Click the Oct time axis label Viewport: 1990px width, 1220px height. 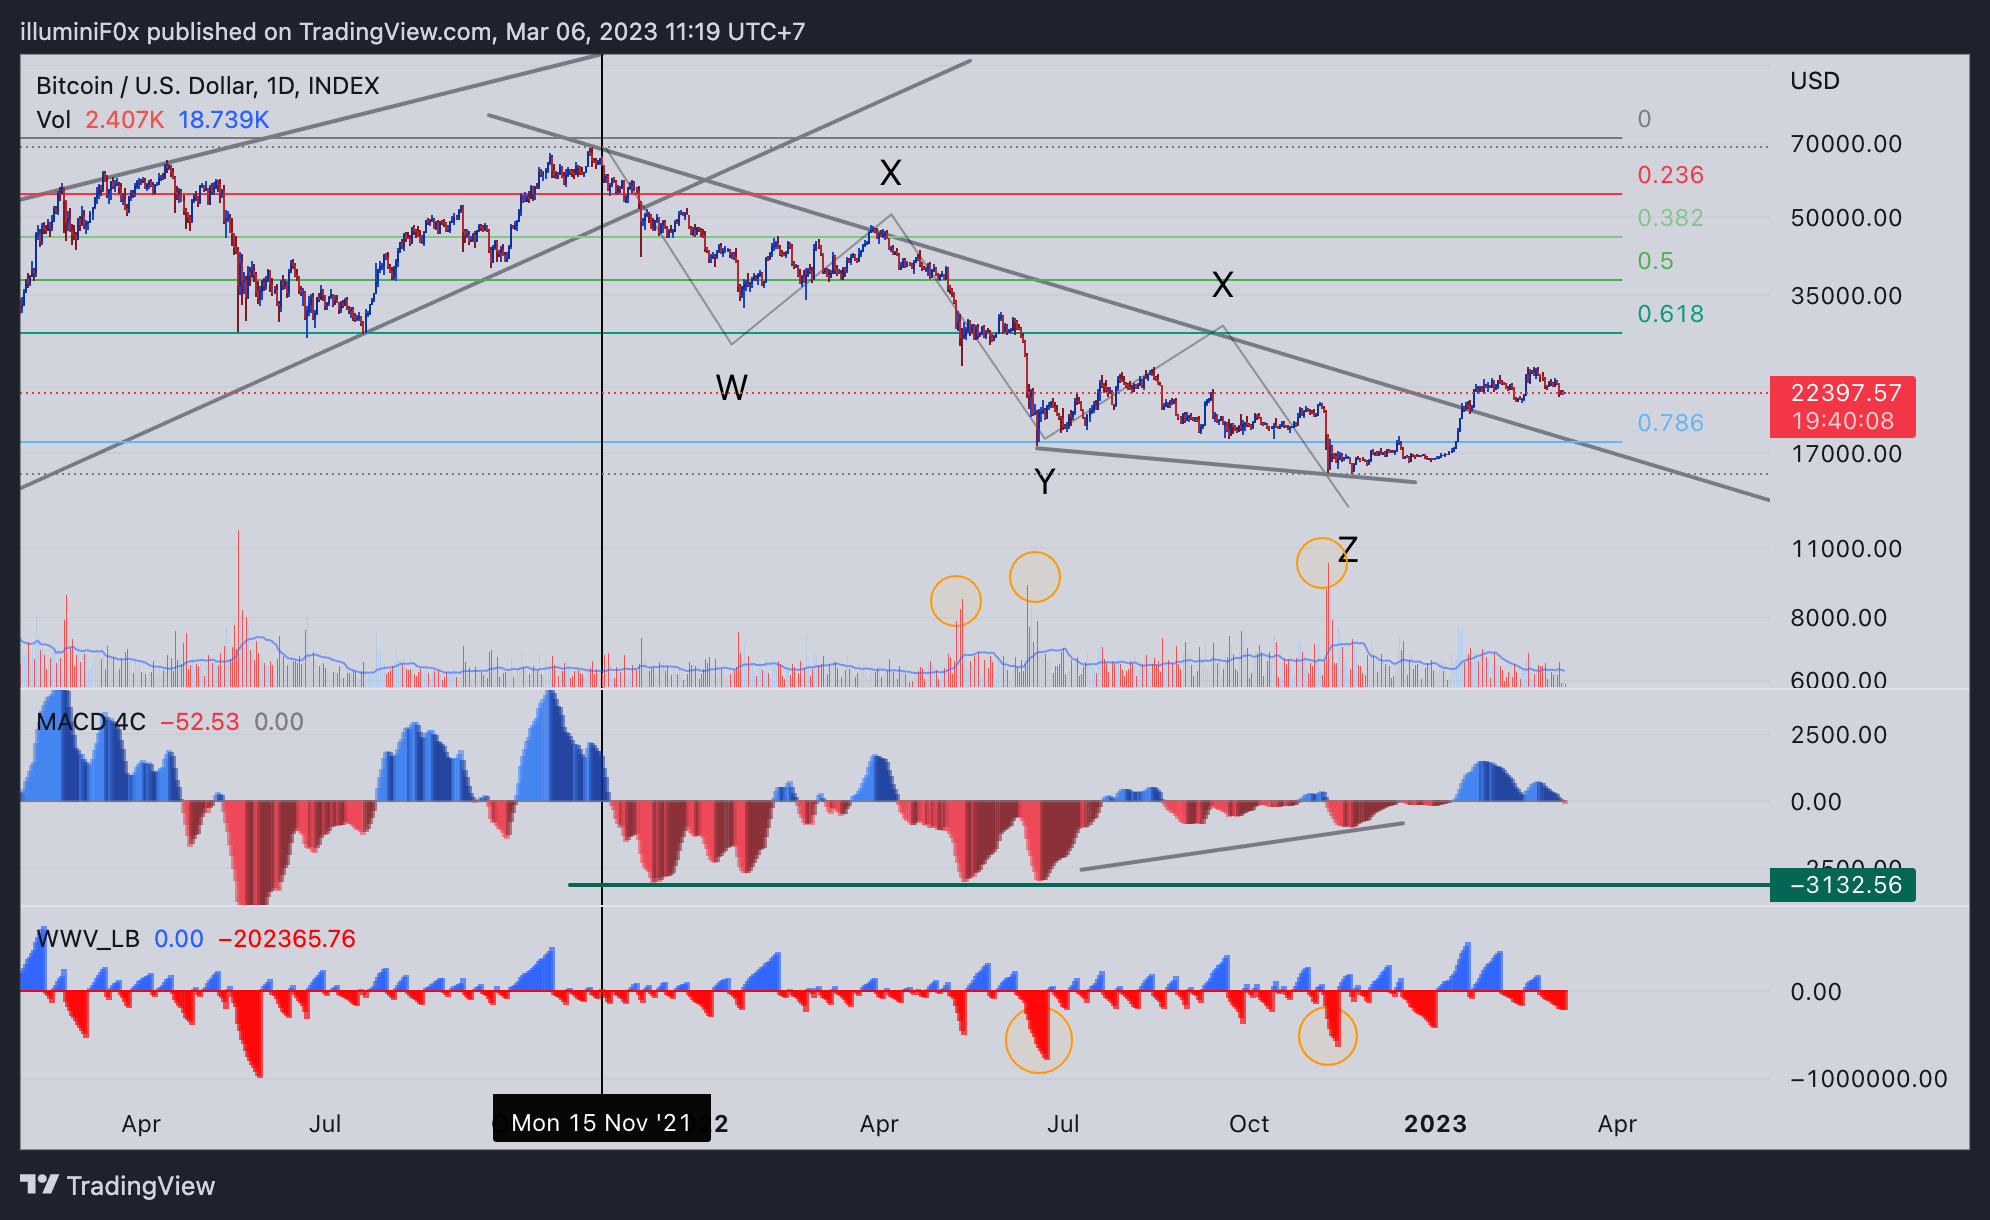click(x=1249, y=1124)
